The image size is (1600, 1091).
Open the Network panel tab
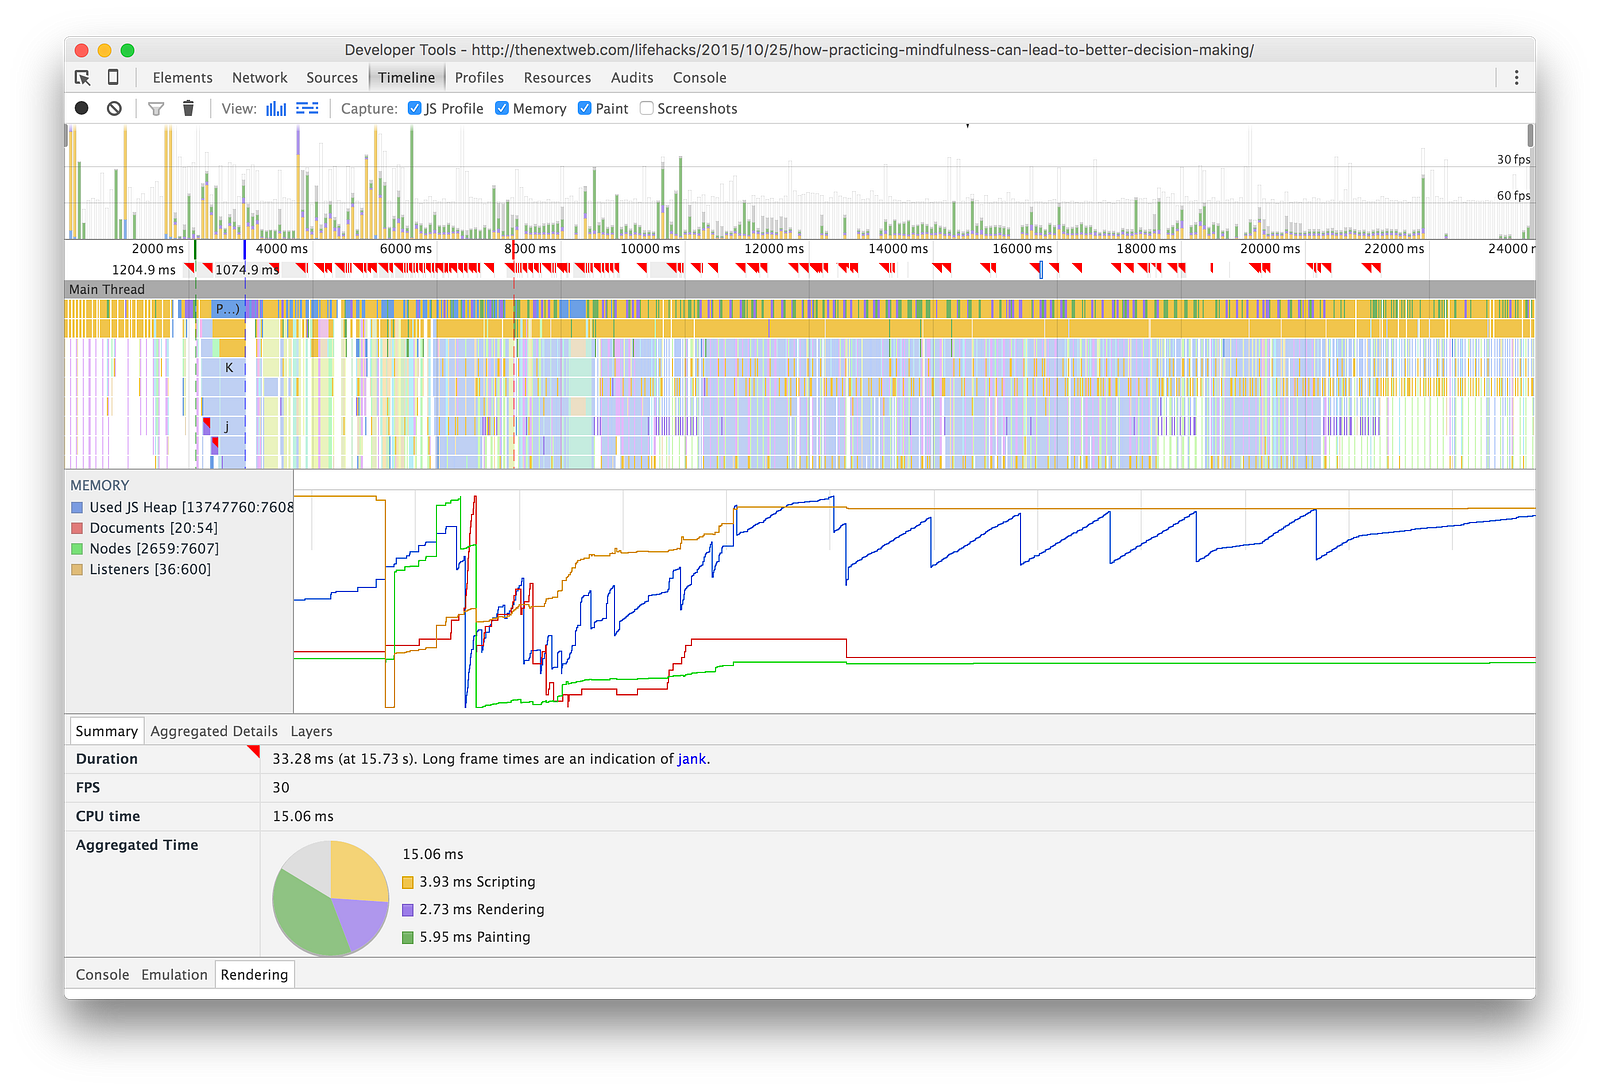259,78
